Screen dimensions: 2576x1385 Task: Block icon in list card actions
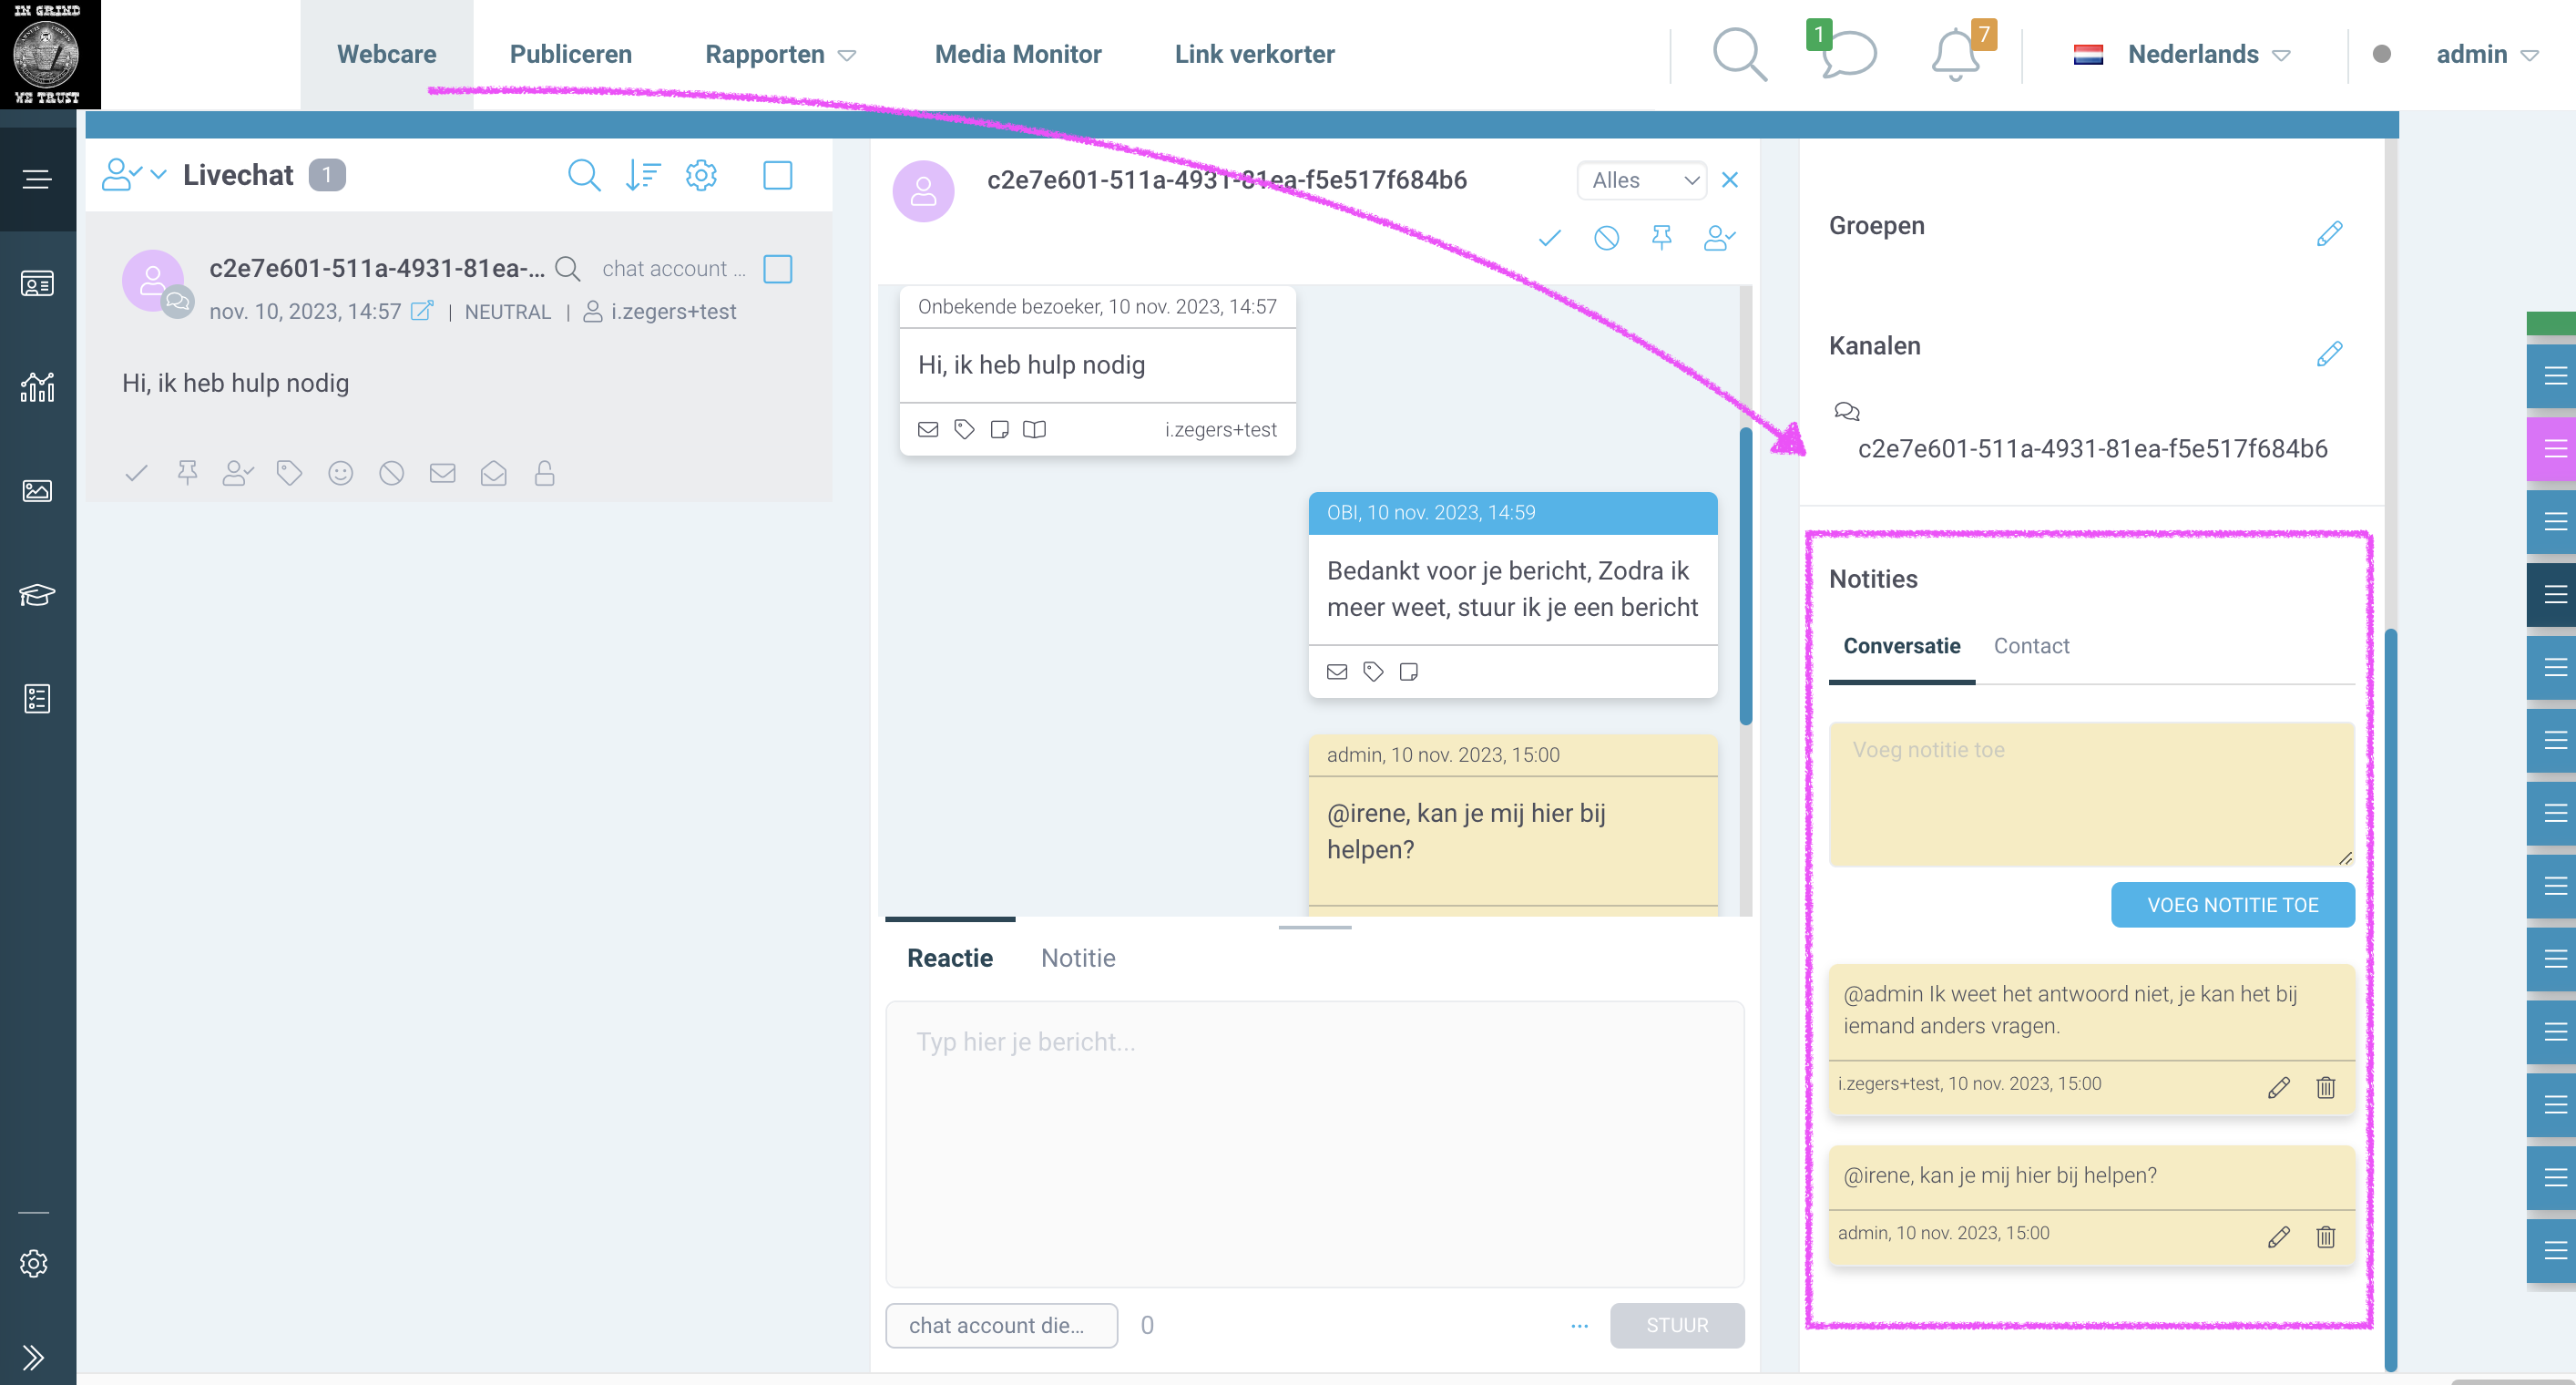(x=391, y=473)
